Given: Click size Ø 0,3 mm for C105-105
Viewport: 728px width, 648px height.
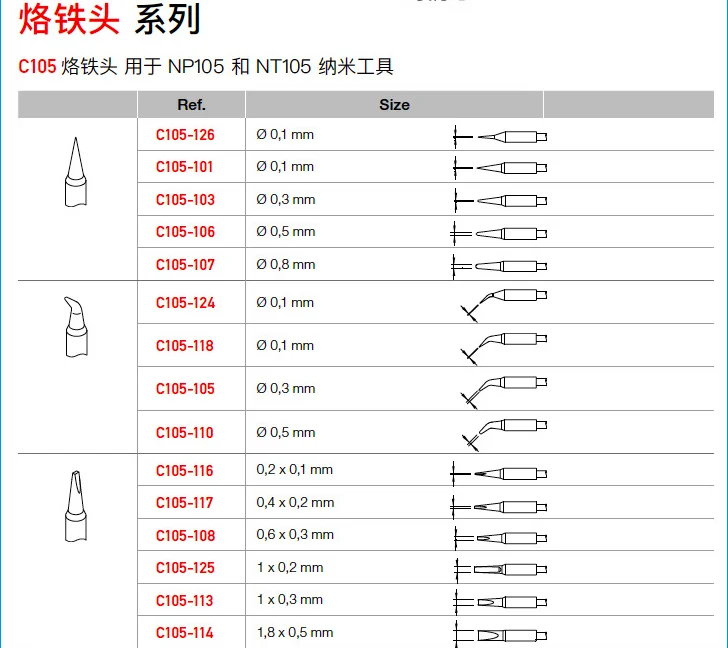Looking at the screenshot, I should point(286,389).
